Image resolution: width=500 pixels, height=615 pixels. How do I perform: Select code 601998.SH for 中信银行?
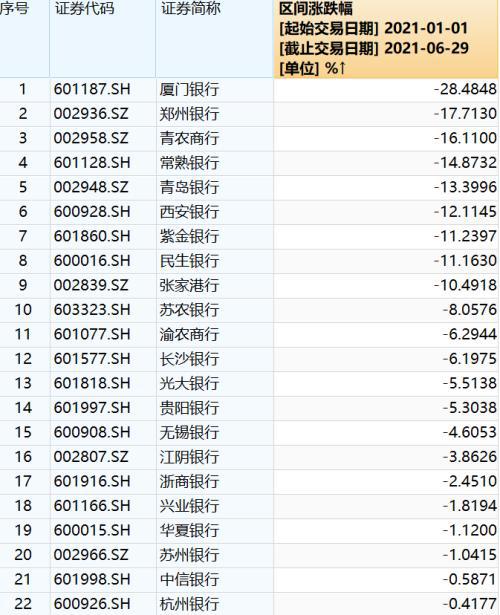(x=92, y=579)
